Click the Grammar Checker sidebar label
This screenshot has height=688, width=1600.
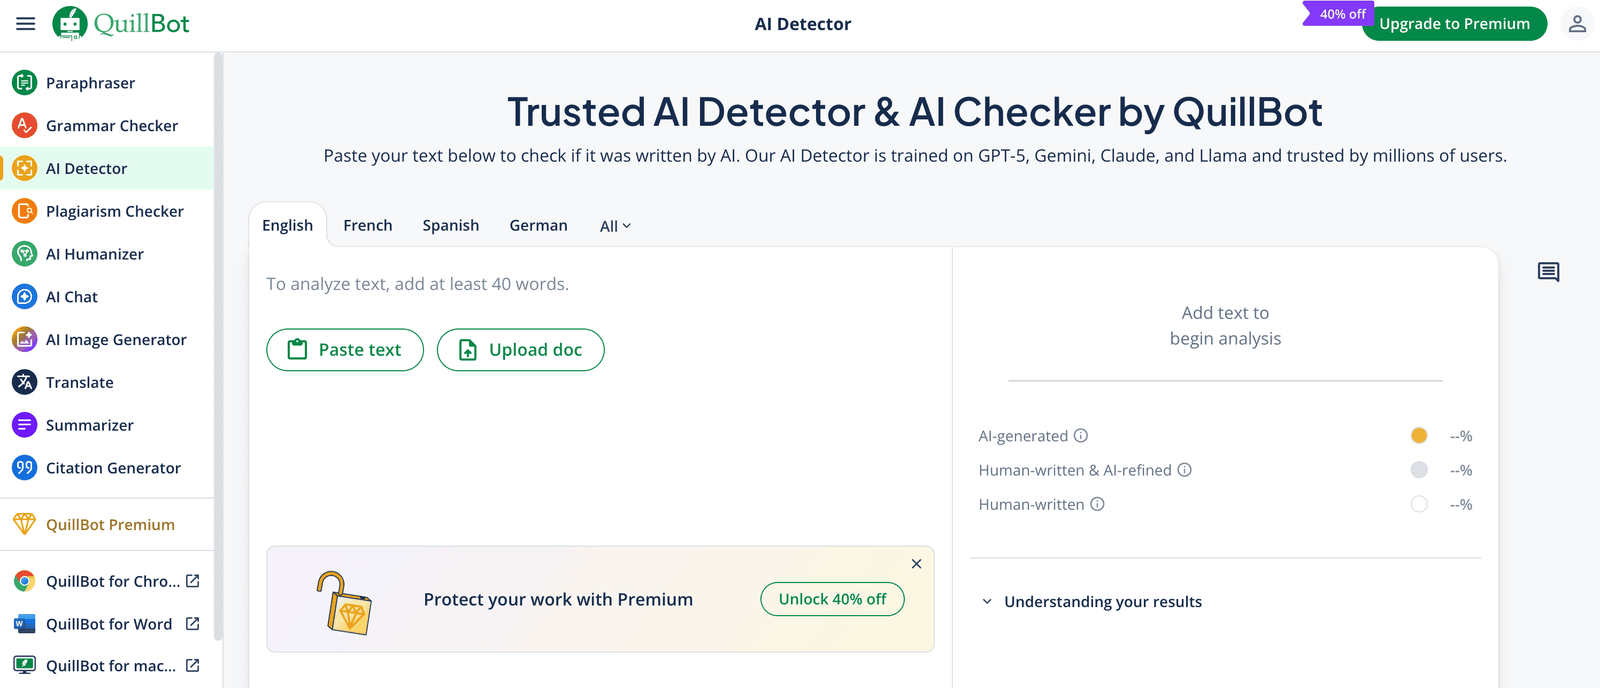[x=112, y=126]
